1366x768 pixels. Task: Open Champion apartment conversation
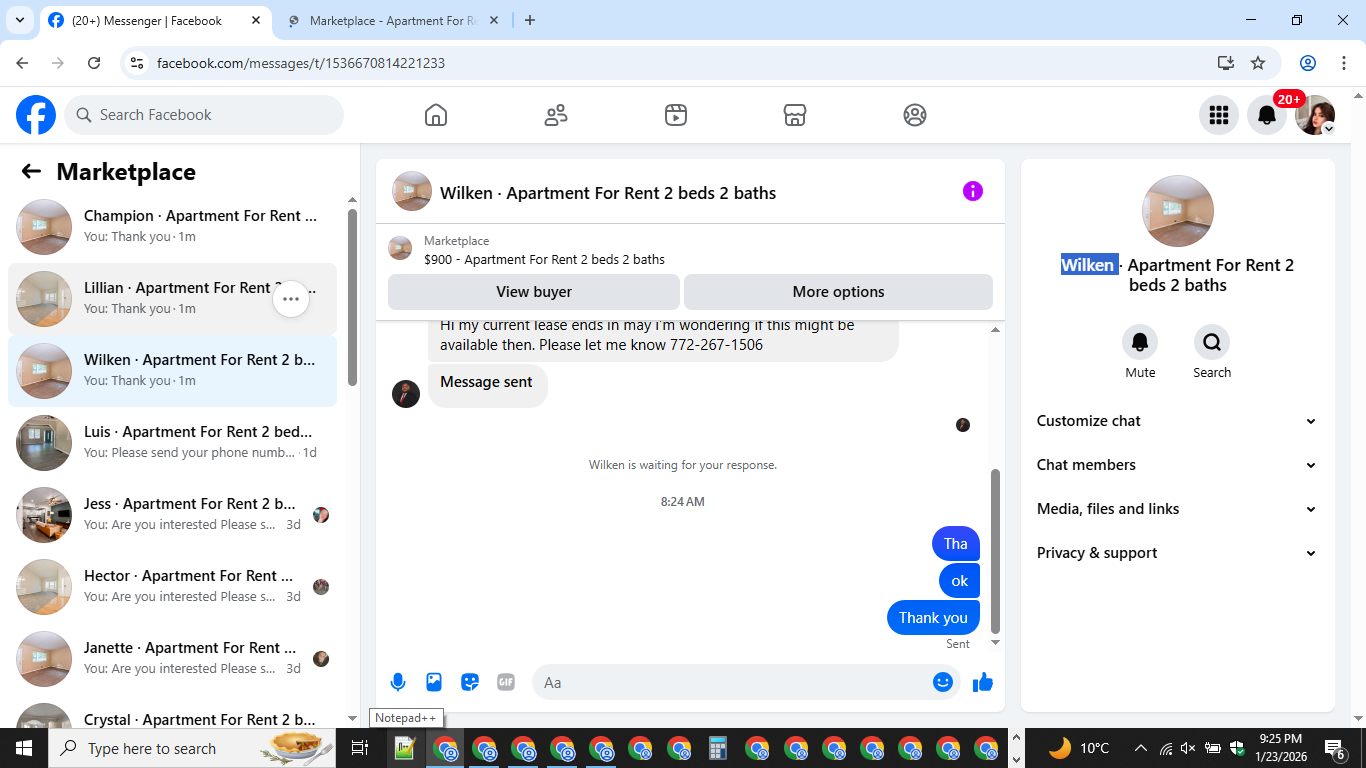tap(172, 226)
